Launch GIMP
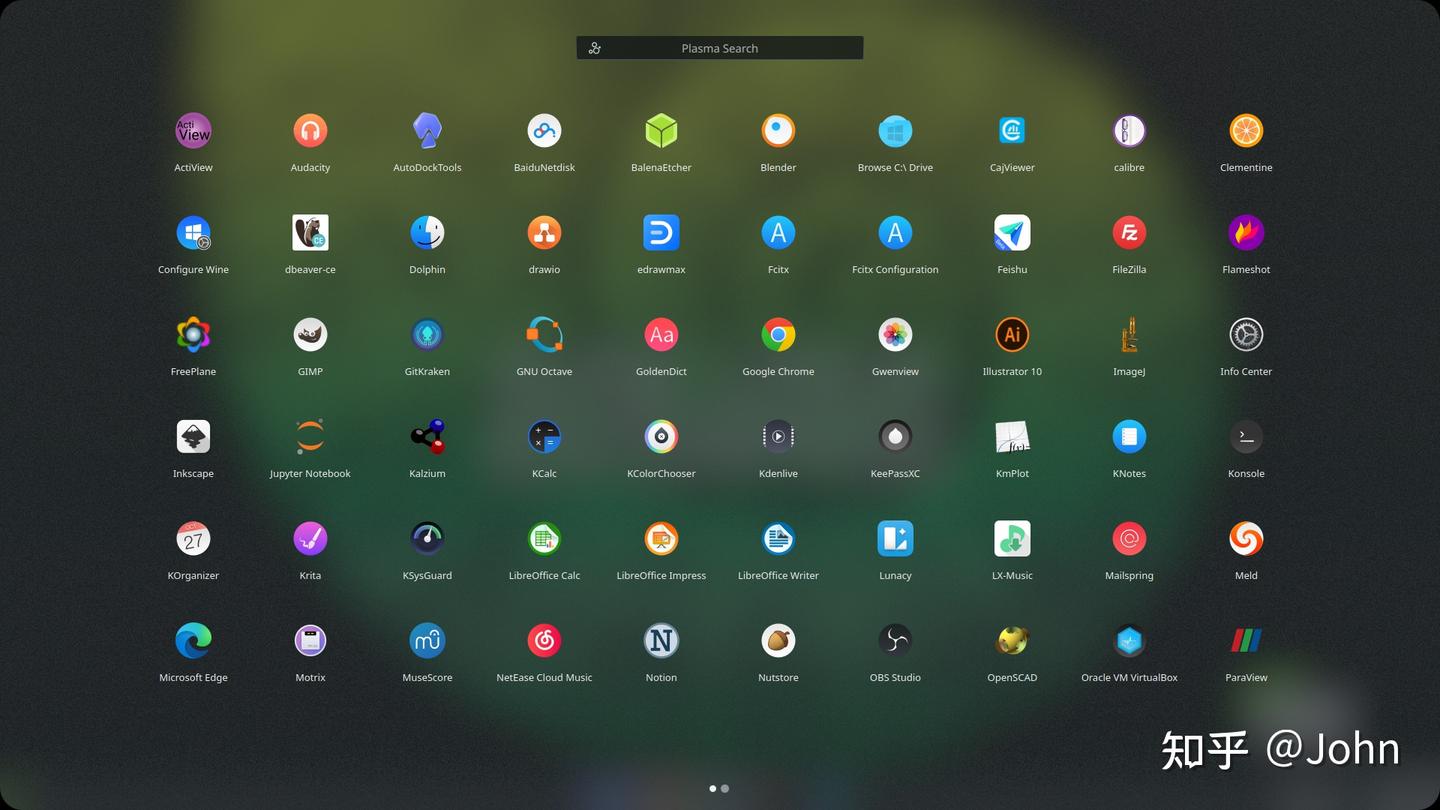Viewport: 1440px width, 810px height. (x=310, y=335)
